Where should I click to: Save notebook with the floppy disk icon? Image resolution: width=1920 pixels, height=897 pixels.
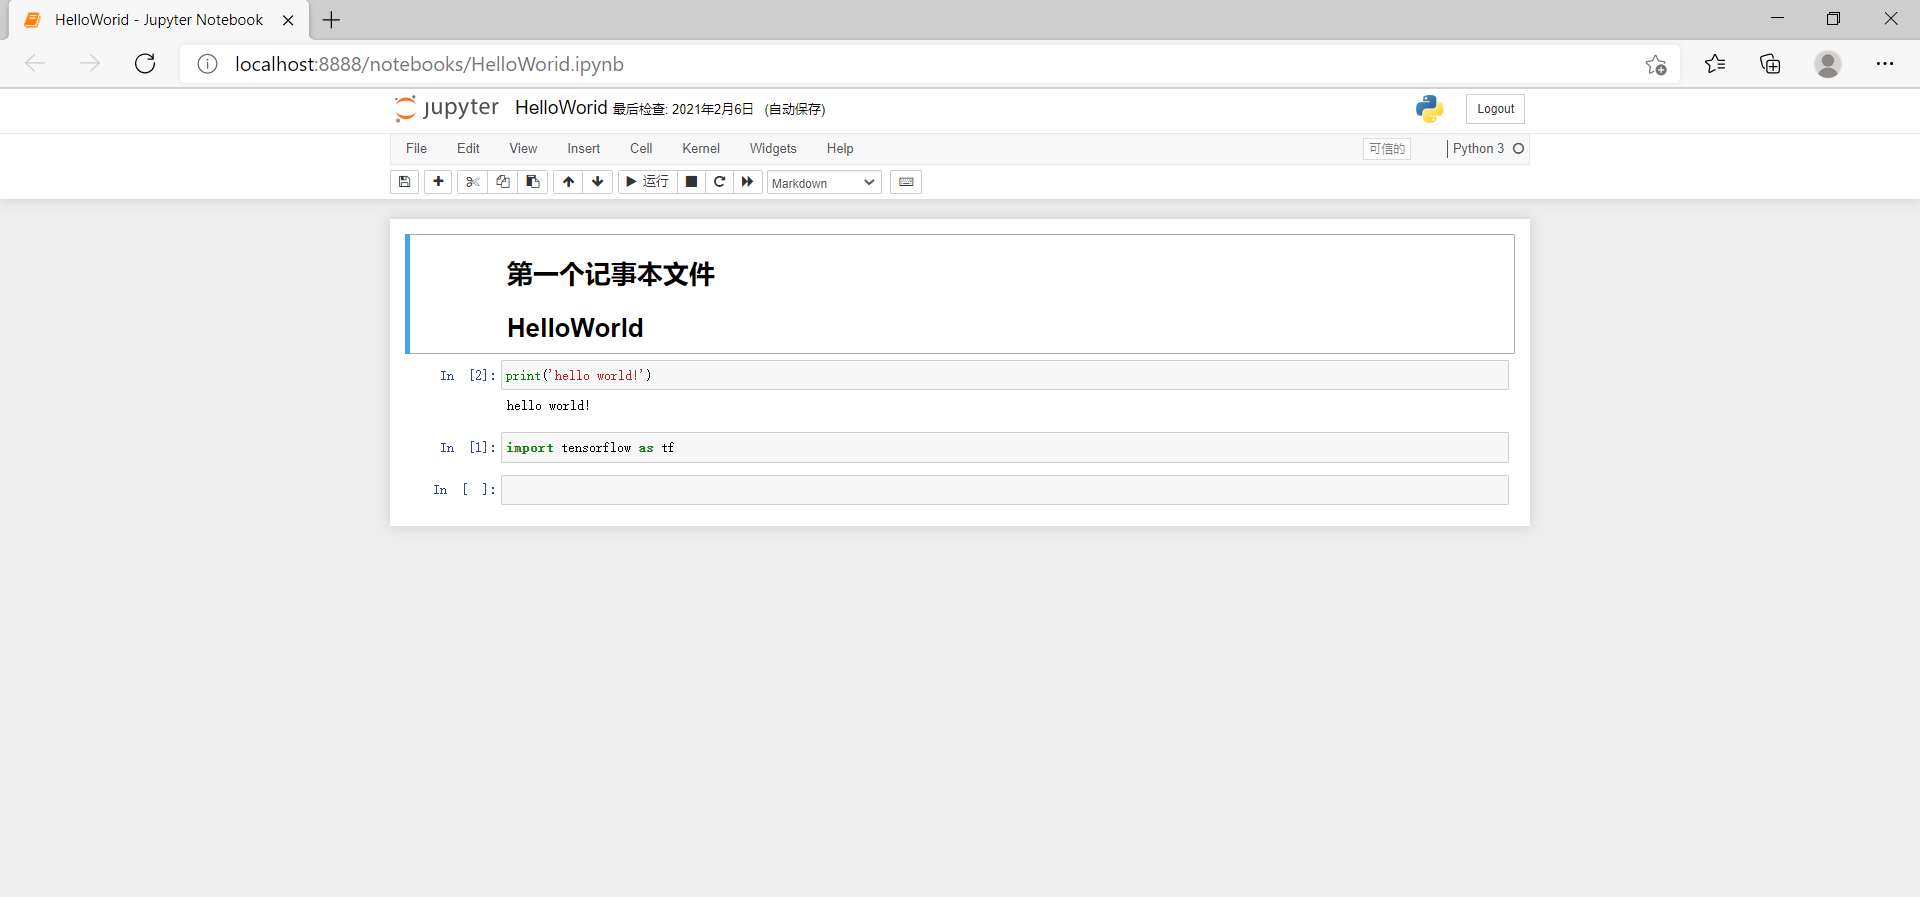point(404,182)
